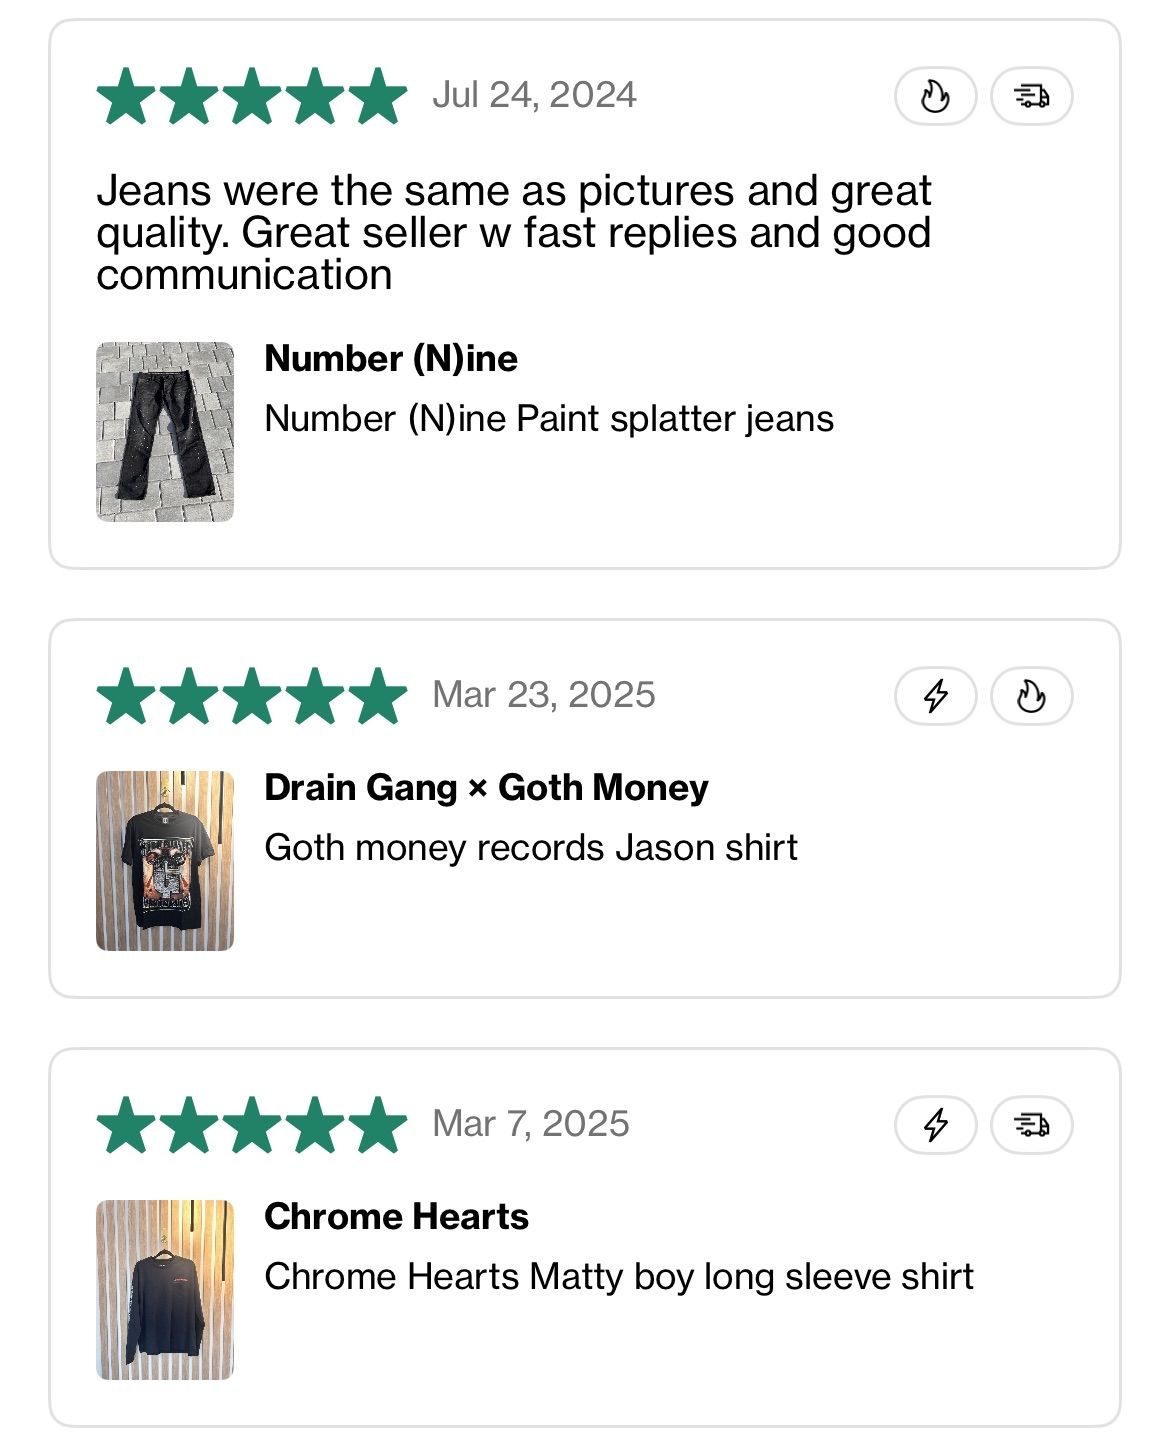1170x1450 pixels.
Task: Tap the fast shipping truck badge on the Number (N)ine review
Action: pyautogui.click(x=1031, y=96)
